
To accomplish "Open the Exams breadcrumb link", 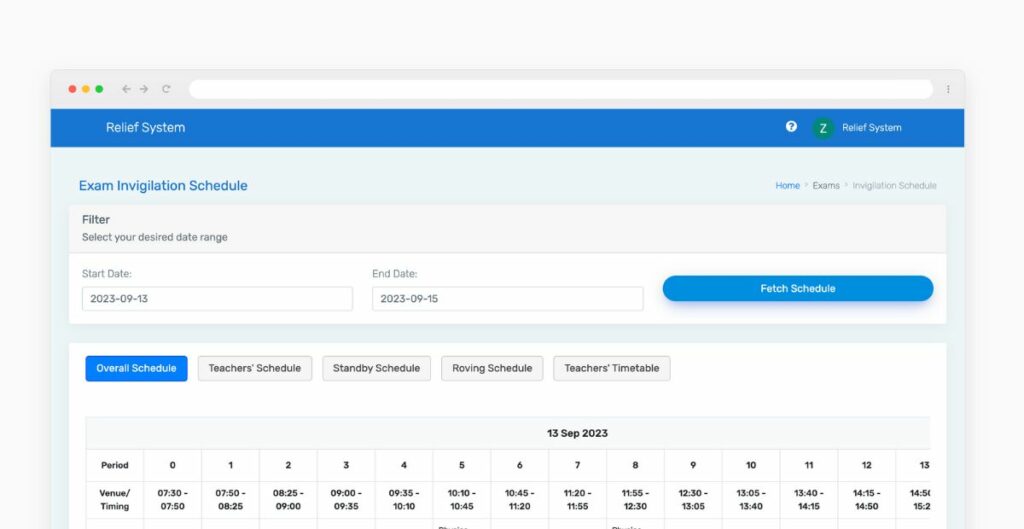I will [x=826, y=186].
